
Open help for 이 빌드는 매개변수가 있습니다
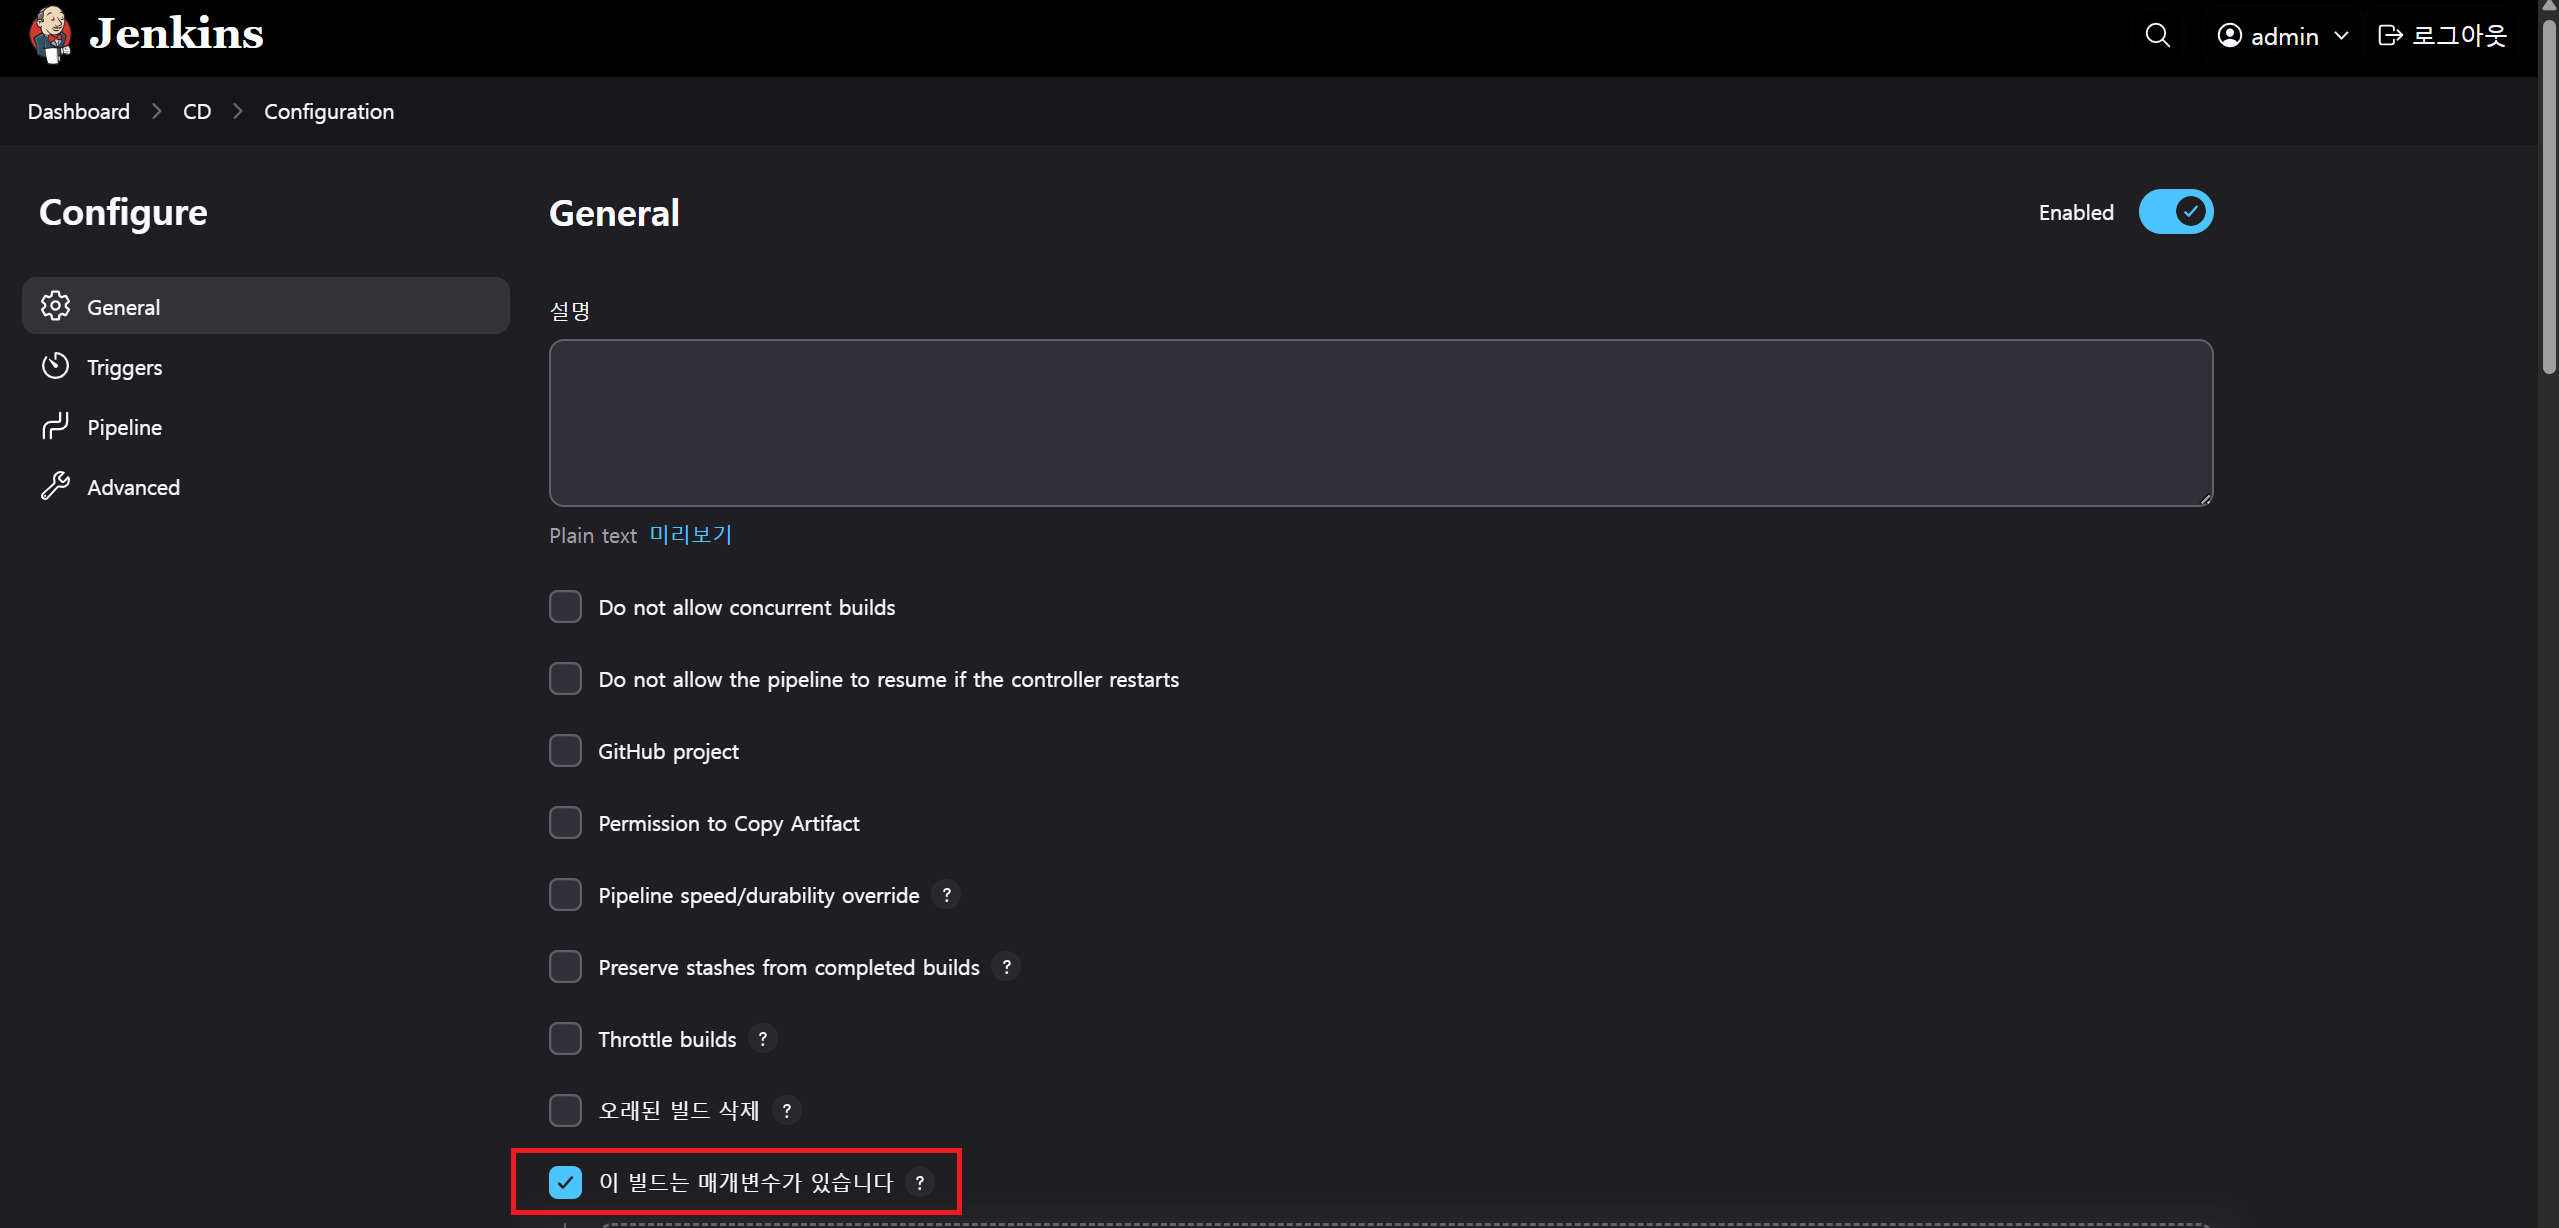pos(919,1183)
